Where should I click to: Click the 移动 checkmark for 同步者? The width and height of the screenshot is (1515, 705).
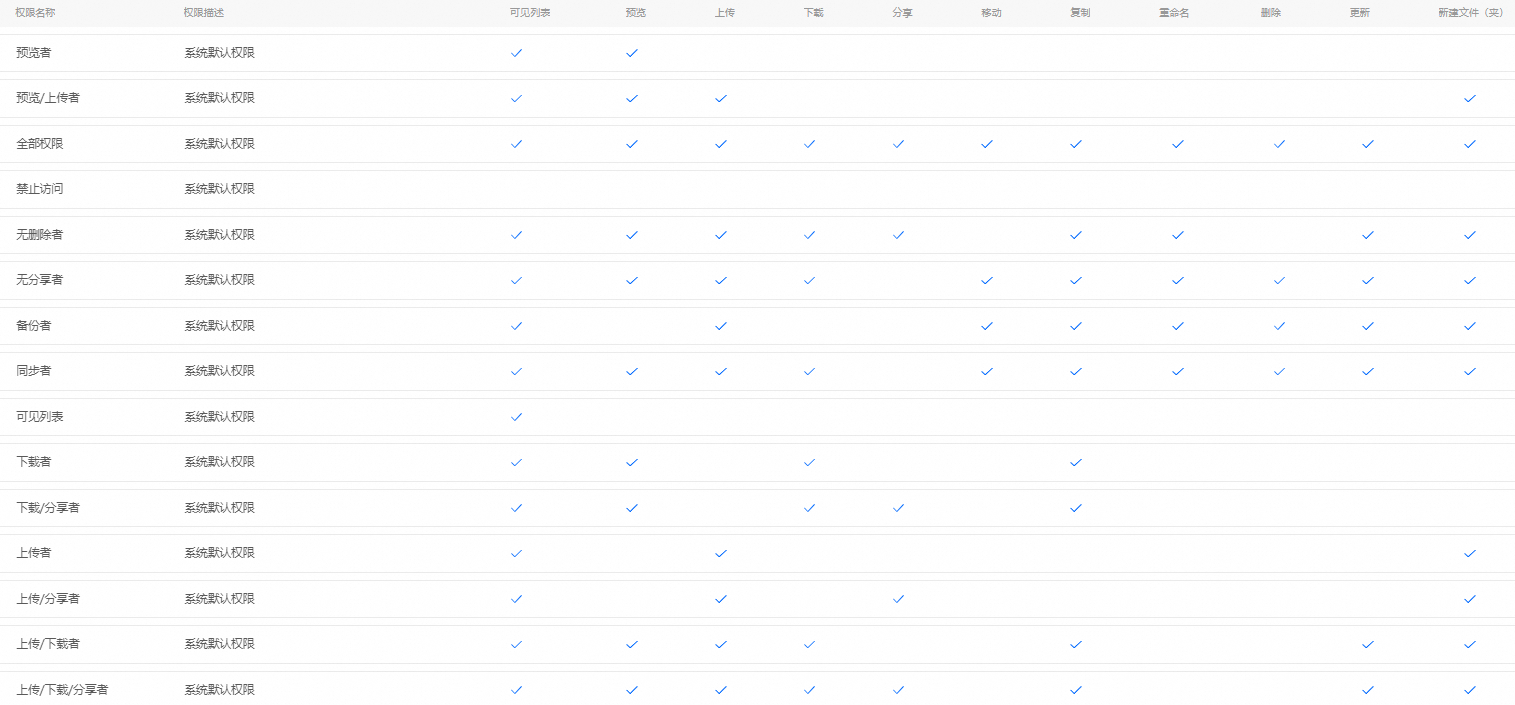(987, 371)
